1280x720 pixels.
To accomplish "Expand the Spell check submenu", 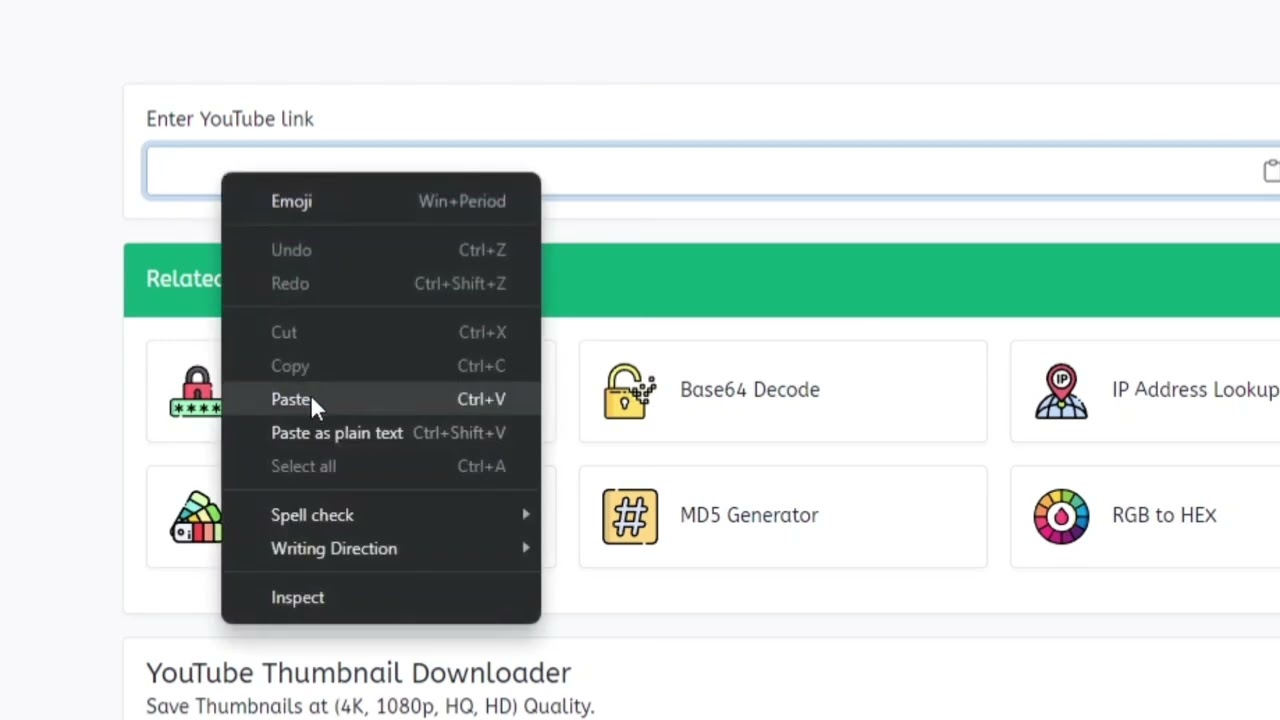I will pyautogui.click(x=380, y=515).
